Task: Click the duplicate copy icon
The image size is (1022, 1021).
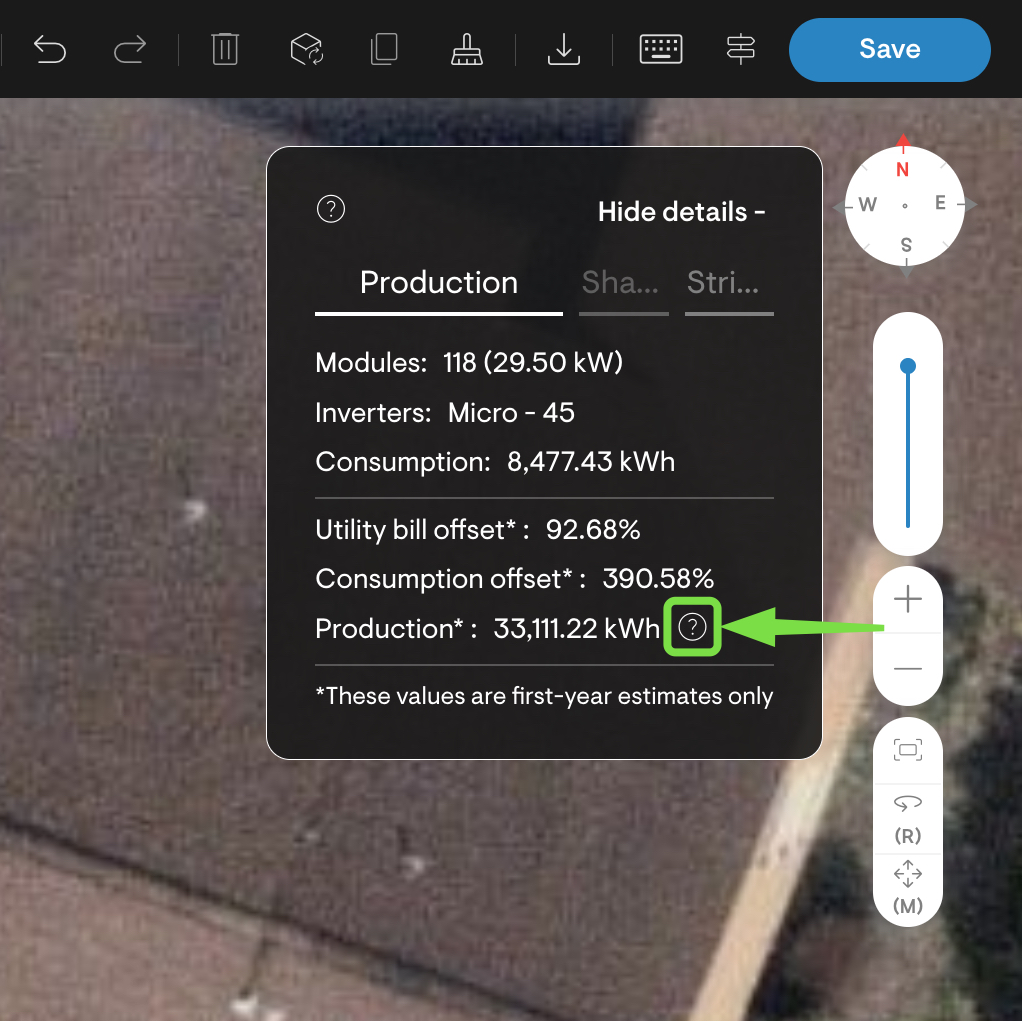Action: (x=384, y=49)
